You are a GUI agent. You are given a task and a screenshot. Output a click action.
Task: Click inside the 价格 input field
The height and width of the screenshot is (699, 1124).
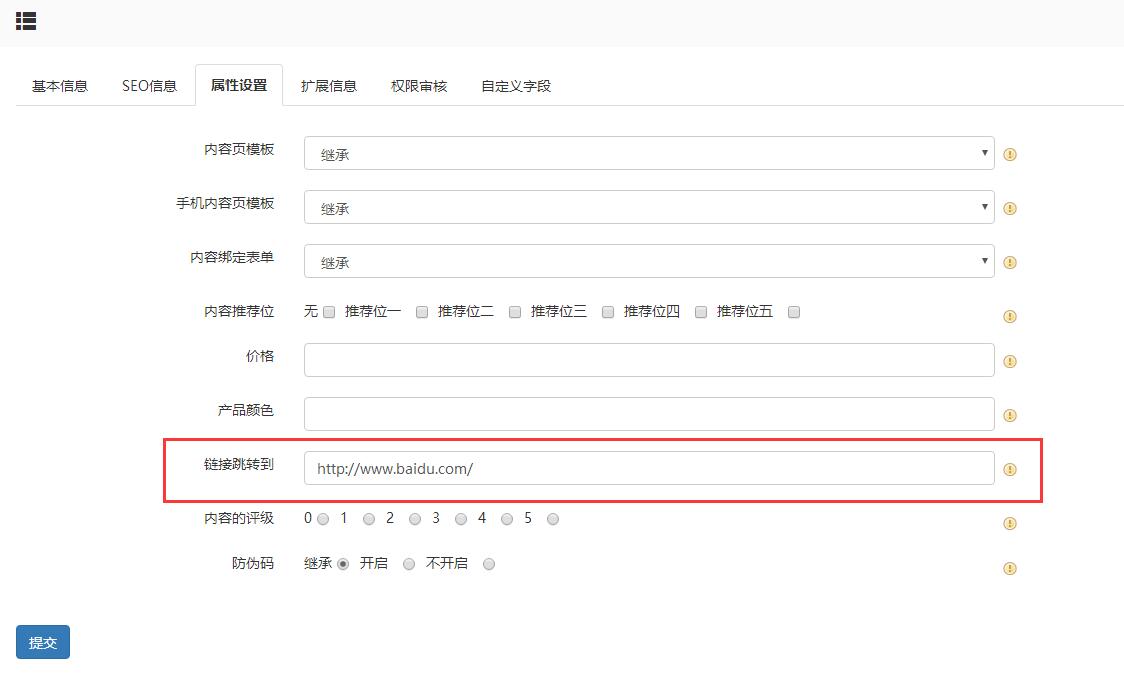(x=648, y=360)
